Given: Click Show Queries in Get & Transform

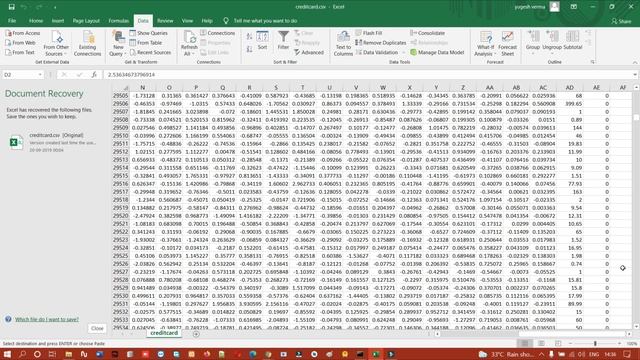Looking at the screenshot, I should tap(149, 33).
